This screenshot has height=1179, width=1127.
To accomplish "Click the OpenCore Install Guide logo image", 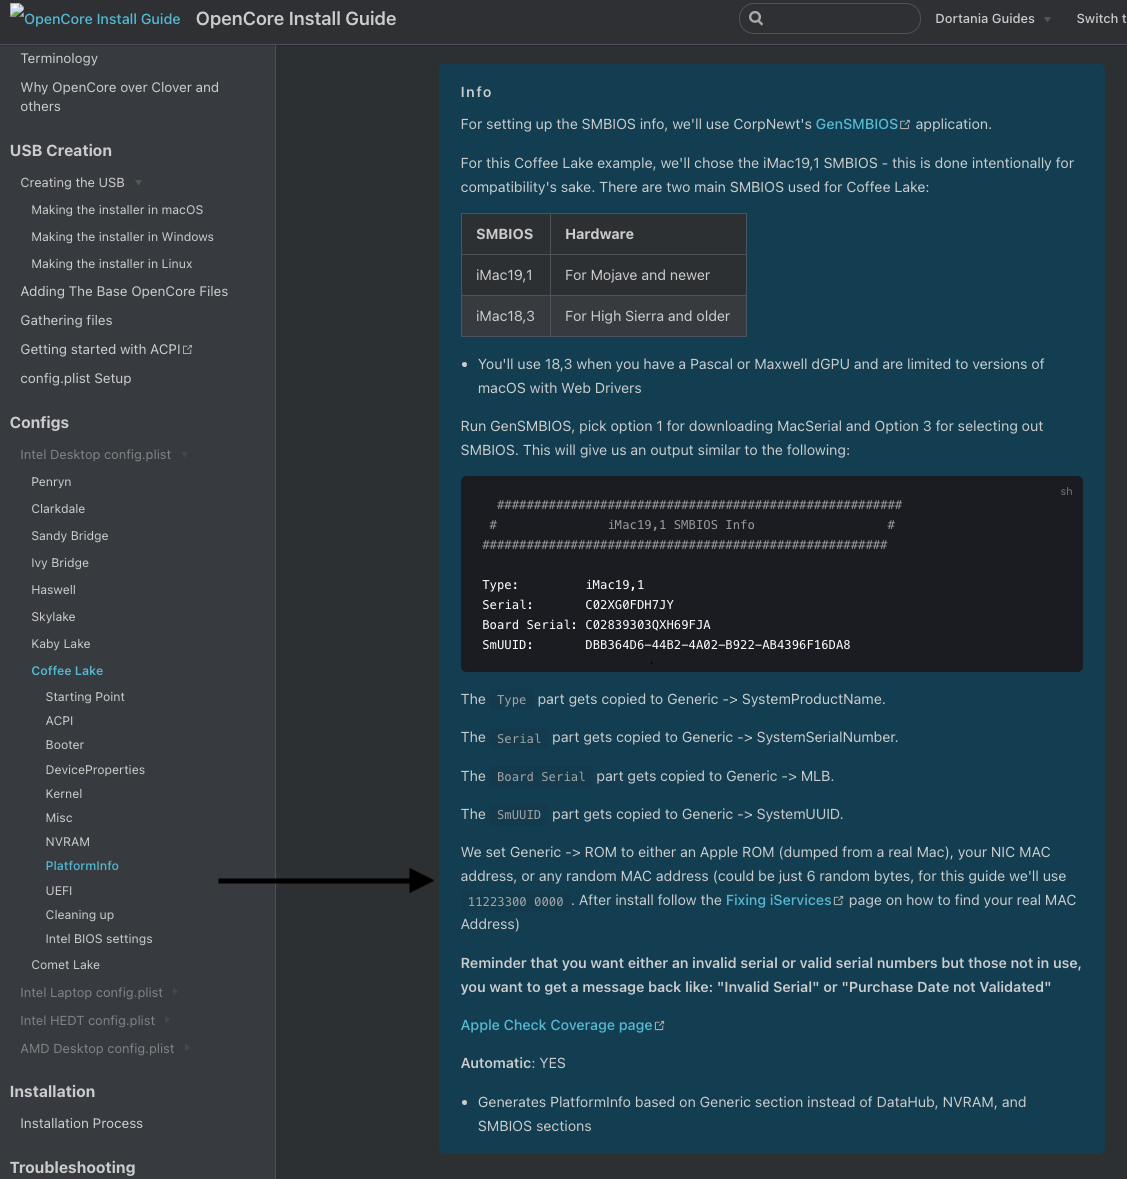I will (x=96, y=19).
